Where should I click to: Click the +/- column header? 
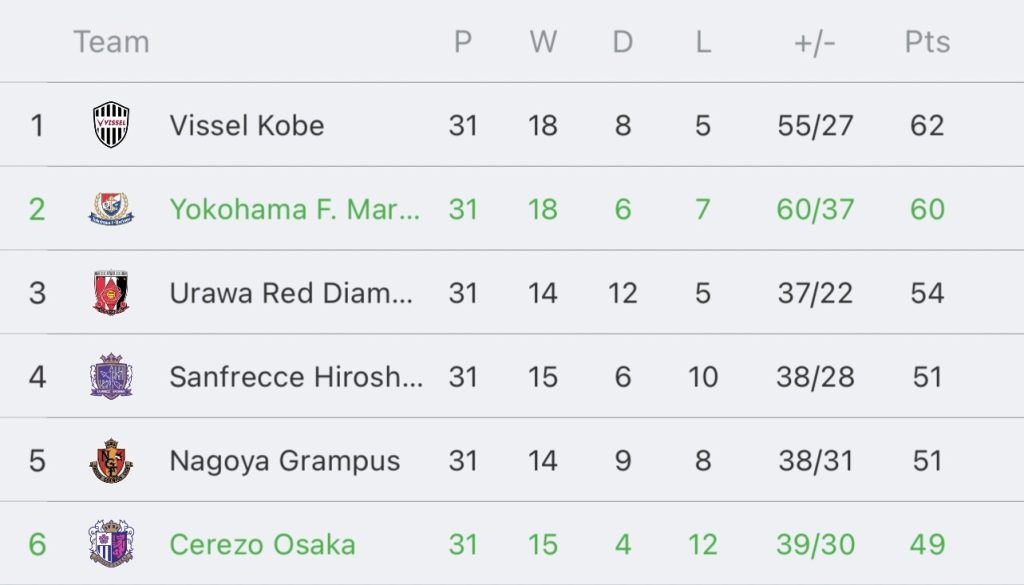[x=815, y=43]
